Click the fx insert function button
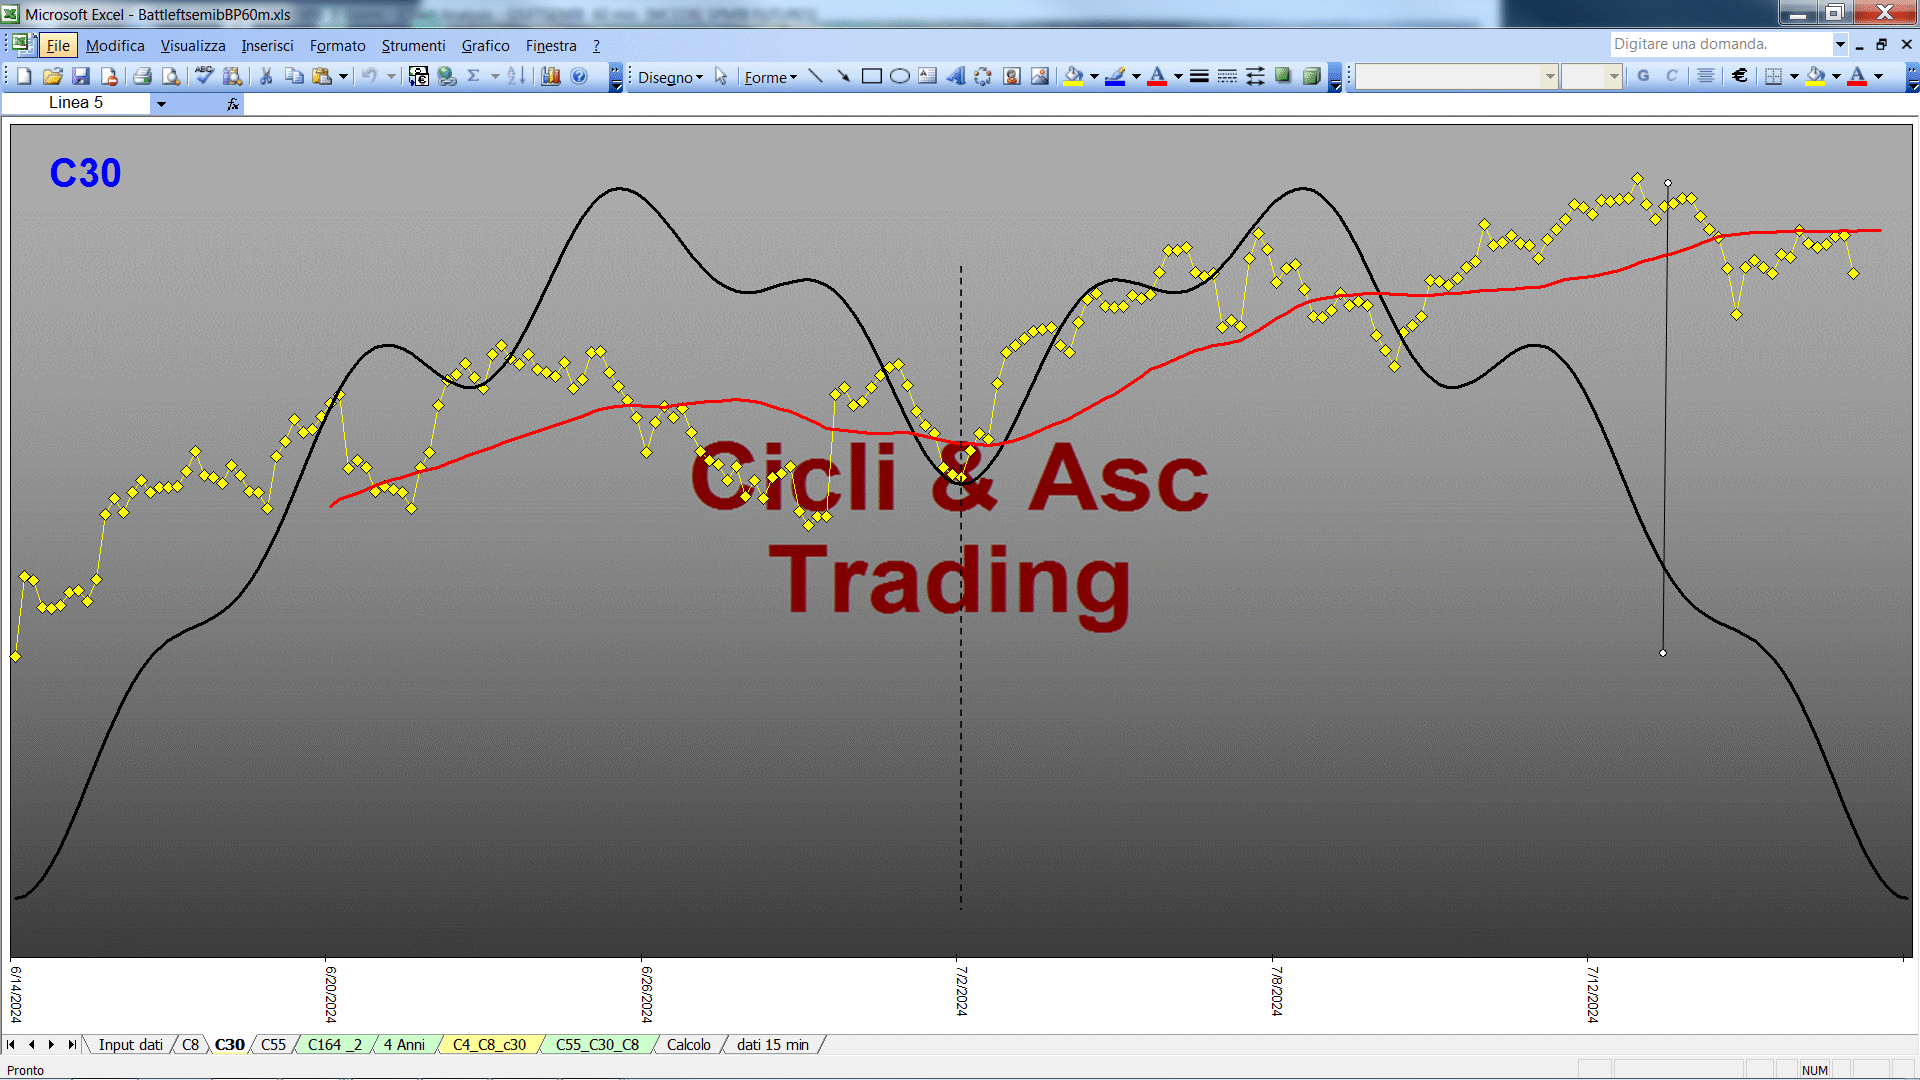 point(233,104)
